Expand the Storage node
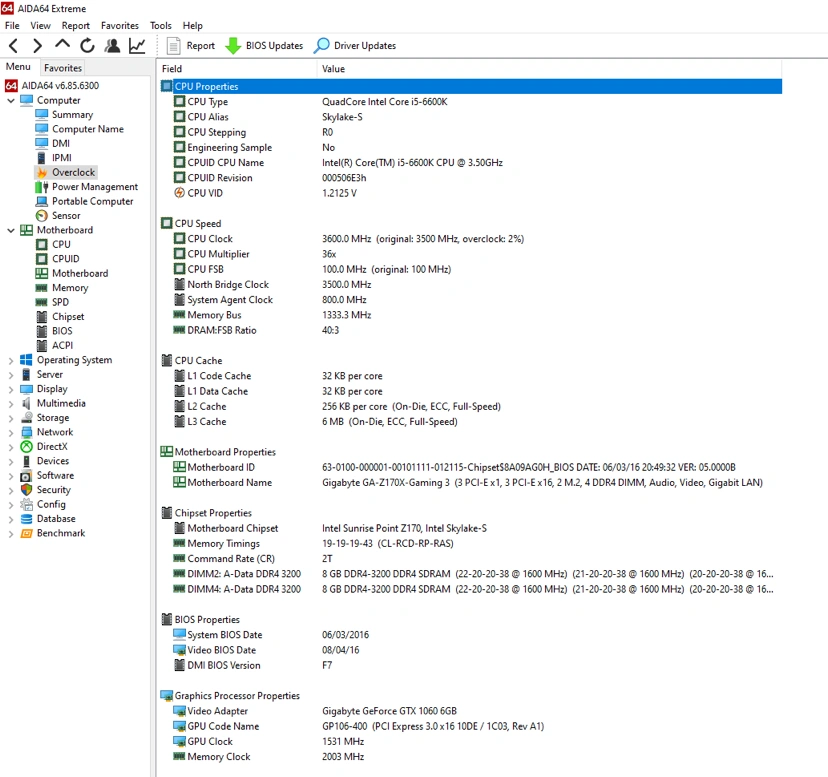This screenshot has width=828, height=777. coord(11,418)
